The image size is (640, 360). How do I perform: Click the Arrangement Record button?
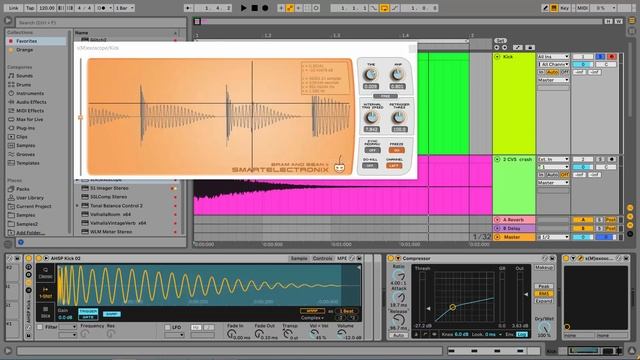(265, 8)
